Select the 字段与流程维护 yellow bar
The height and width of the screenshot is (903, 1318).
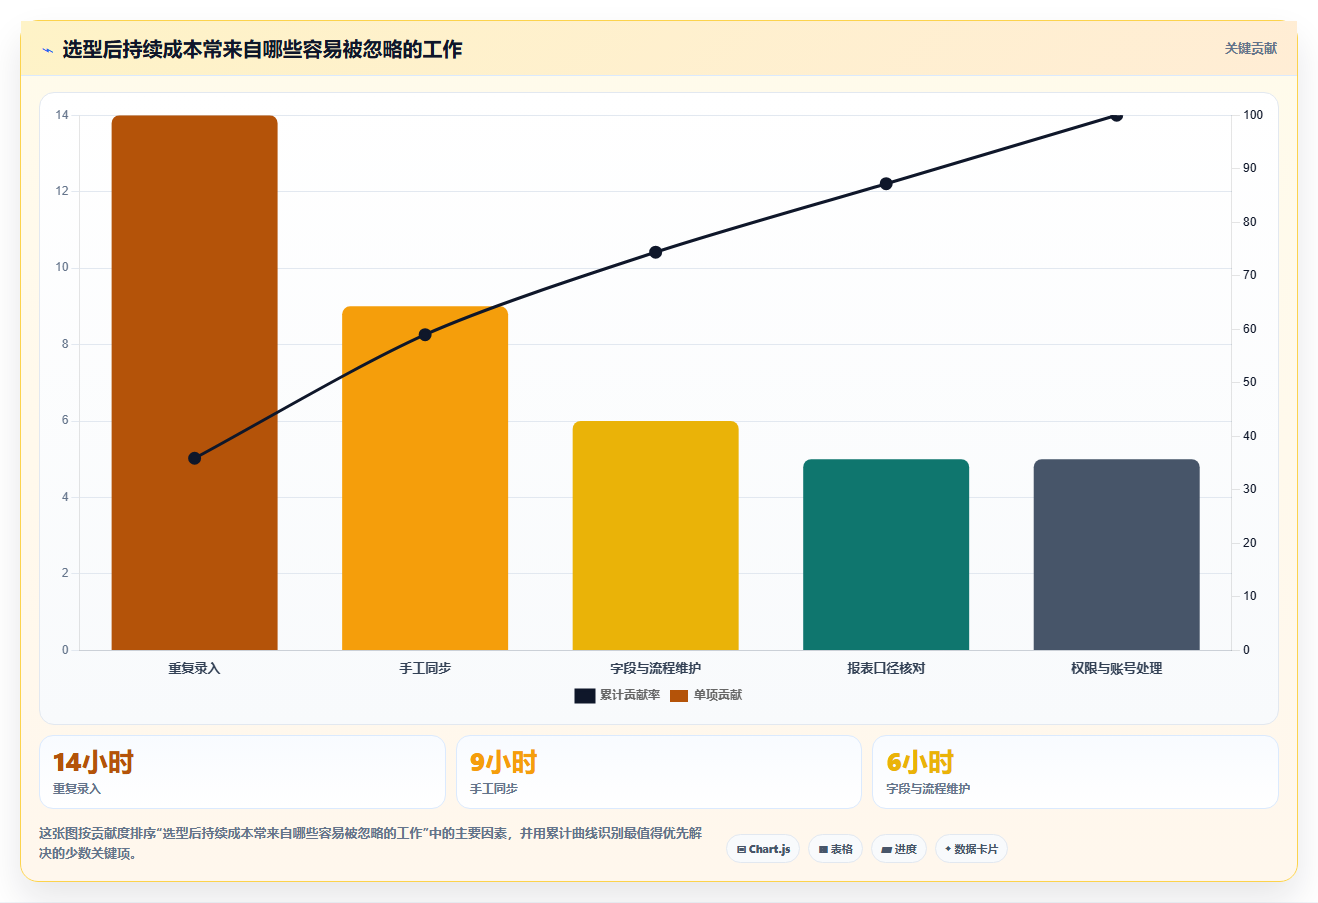pos(656,535)
